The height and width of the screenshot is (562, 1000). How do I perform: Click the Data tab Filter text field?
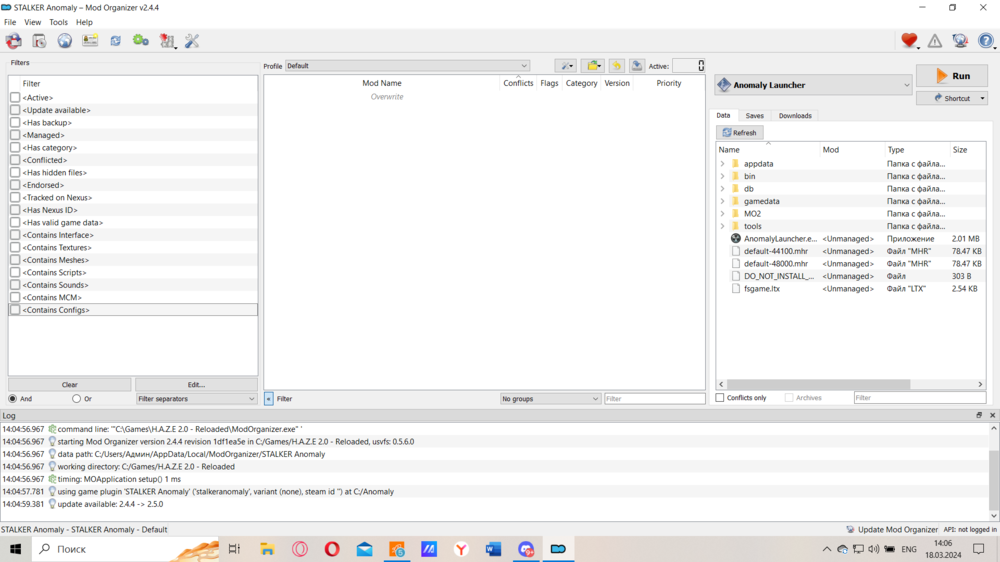[920, 397]
